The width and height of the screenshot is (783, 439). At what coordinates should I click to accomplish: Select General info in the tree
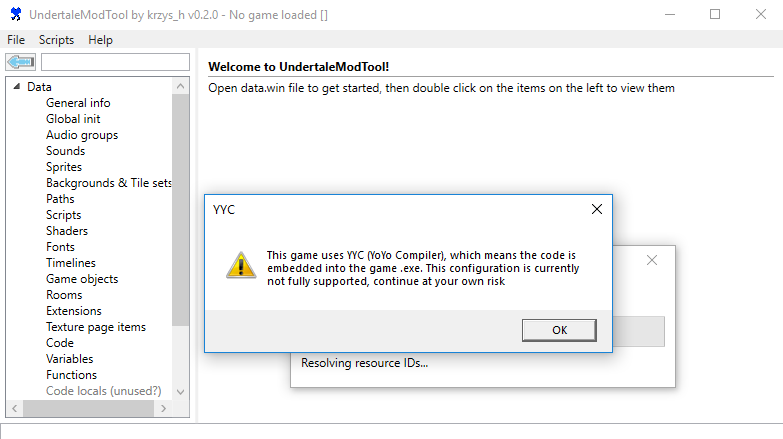click(78, 103)
